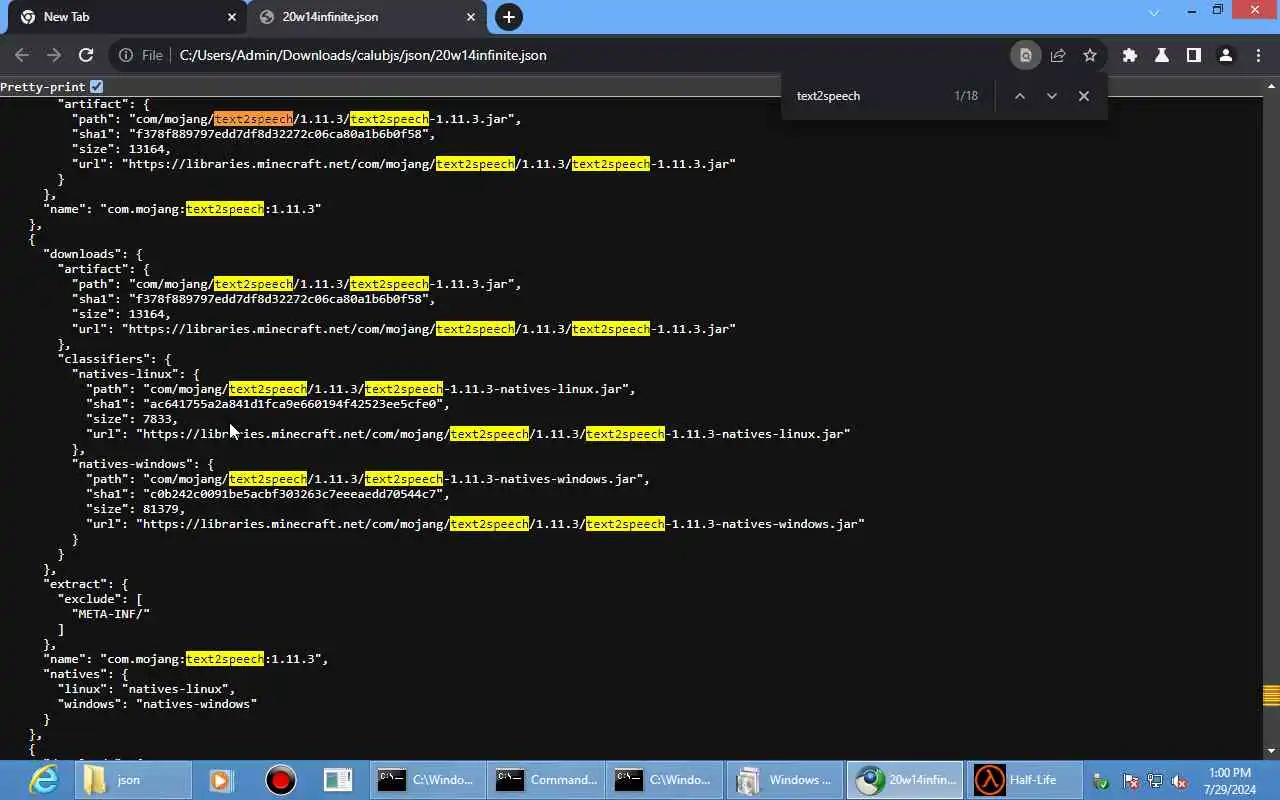This screenshot has height=800, width=1280.
Task: Open the json folder in taskbar
Action: 134,780
